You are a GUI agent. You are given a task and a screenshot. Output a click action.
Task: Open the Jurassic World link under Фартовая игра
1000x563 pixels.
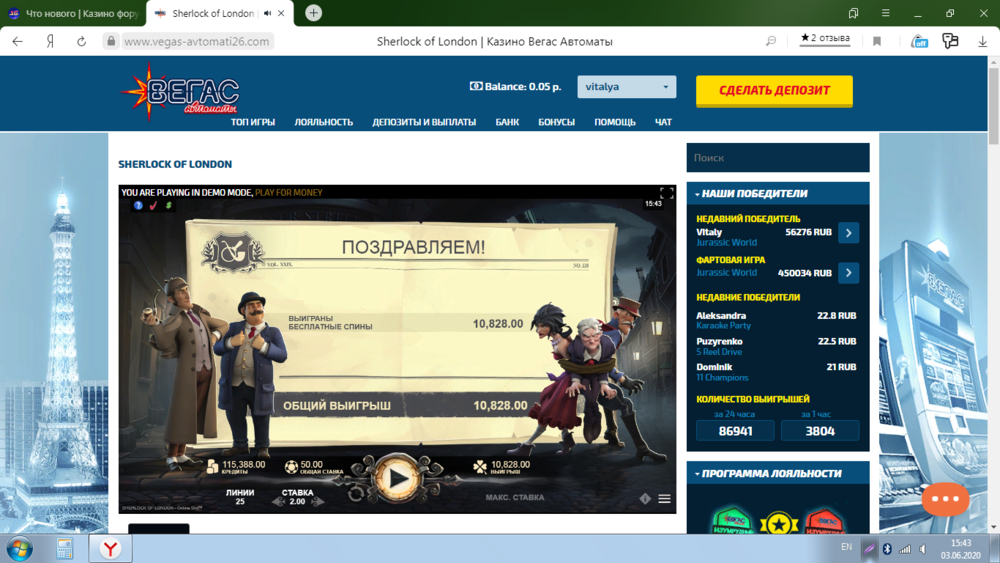(726, 272)
